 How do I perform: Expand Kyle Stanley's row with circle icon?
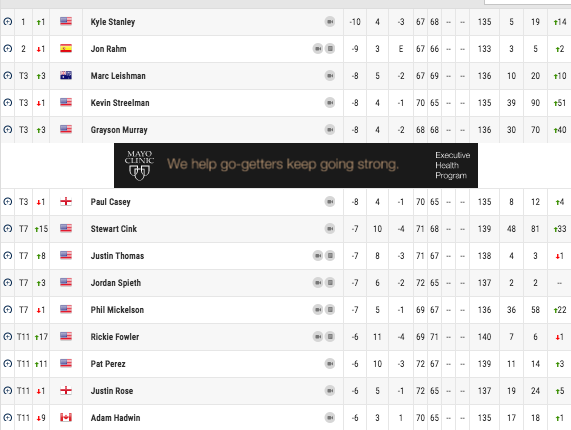tap(8, 22)
